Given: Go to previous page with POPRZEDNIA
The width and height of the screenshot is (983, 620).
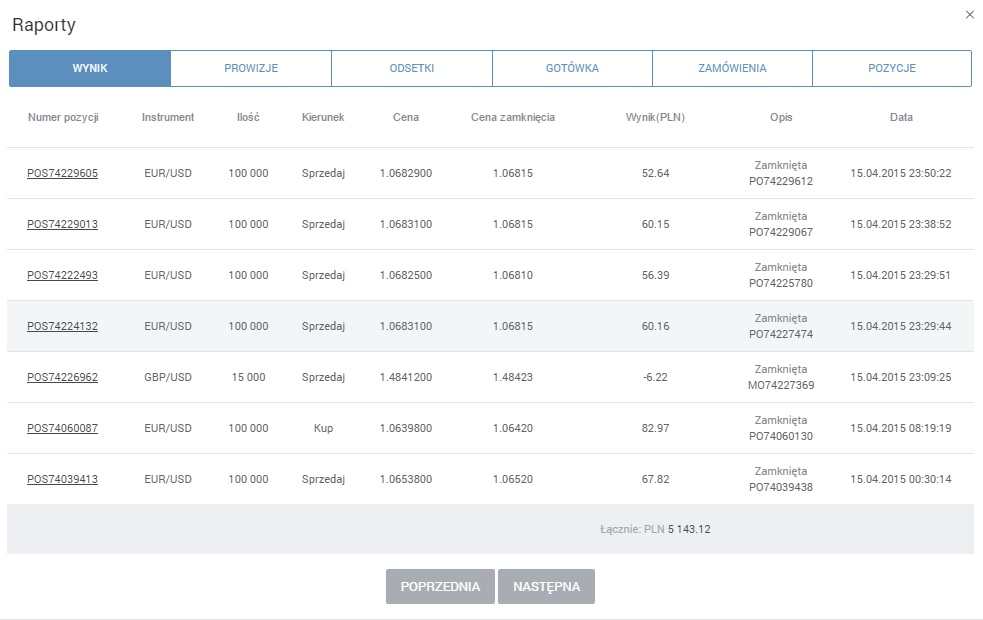Looking at the screenshot, I should (x=440, y=587).
